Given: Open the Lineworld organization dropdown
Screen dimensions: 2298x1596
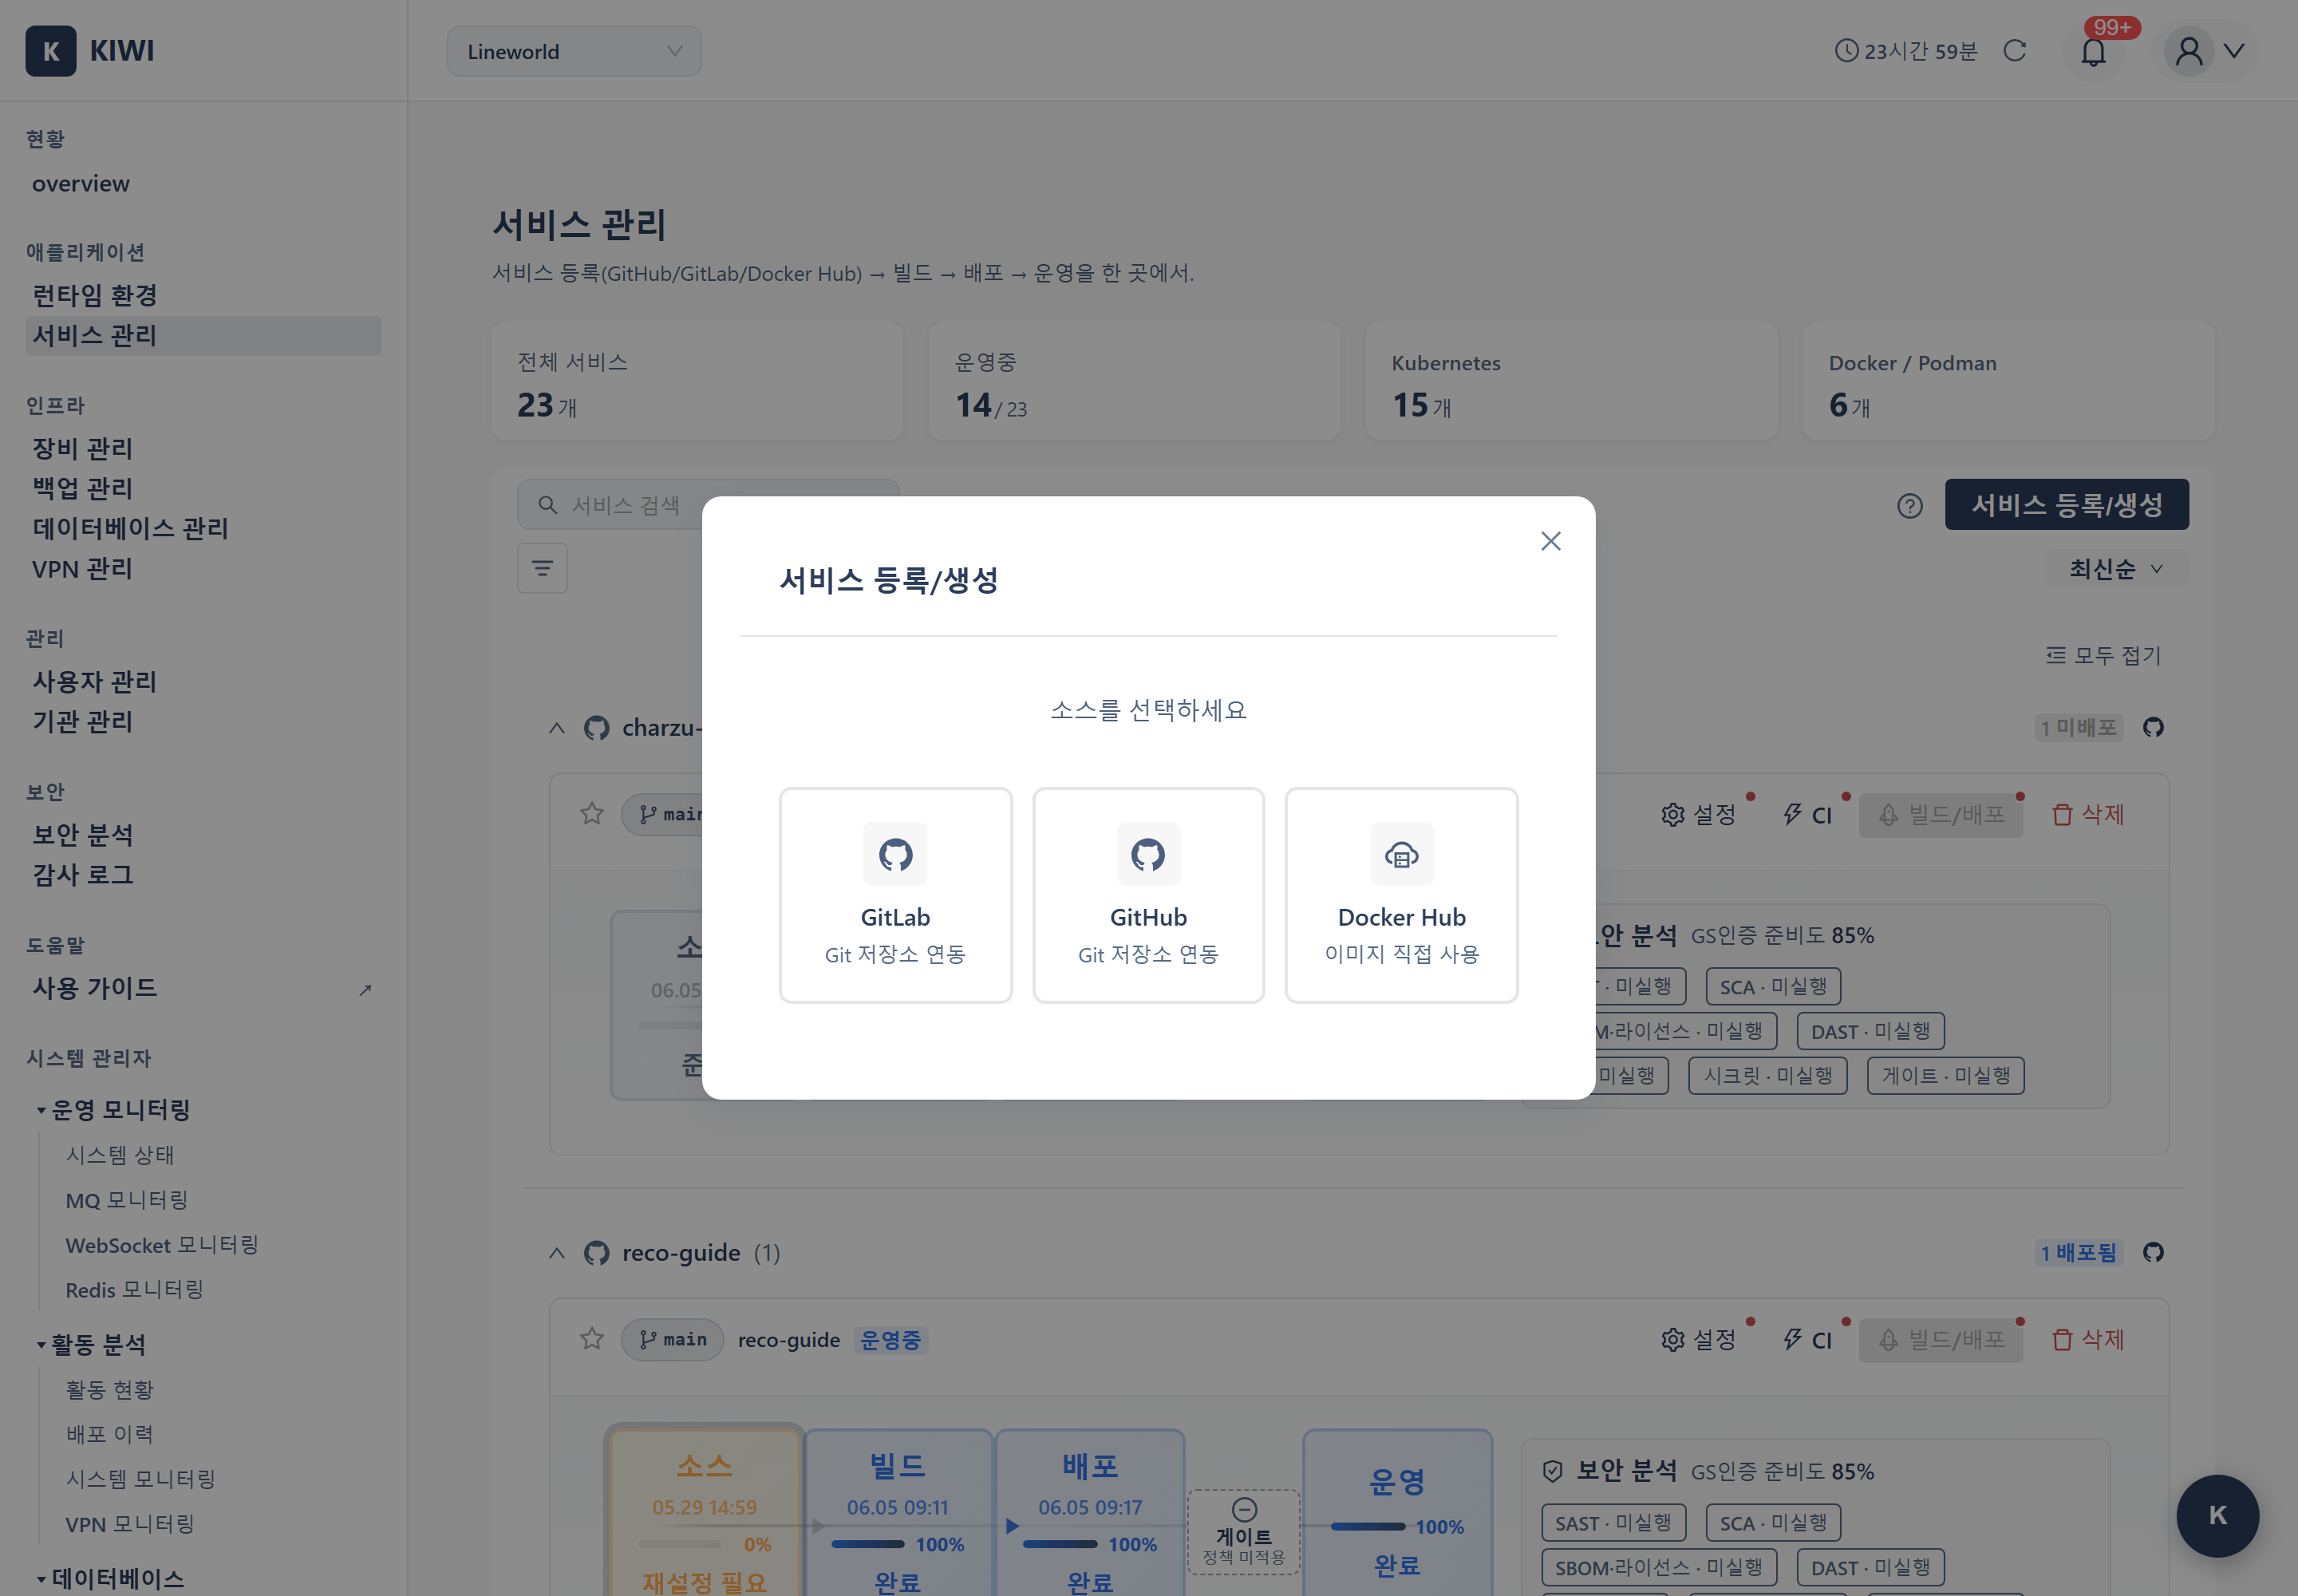Looking at the screenshot, I should pyautogui.click(x=574, y=51).
